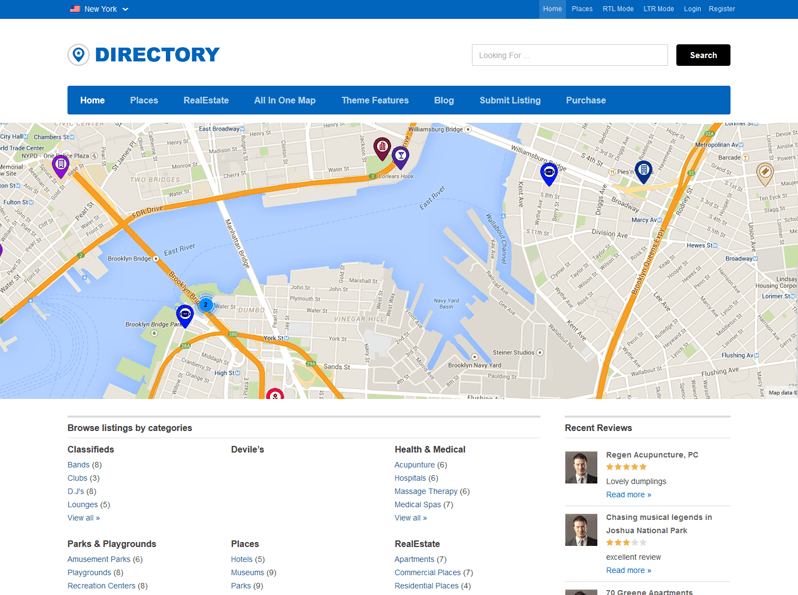Click the Classifieds category heading
The image size is (798, 595).
[x=91, y=449]
